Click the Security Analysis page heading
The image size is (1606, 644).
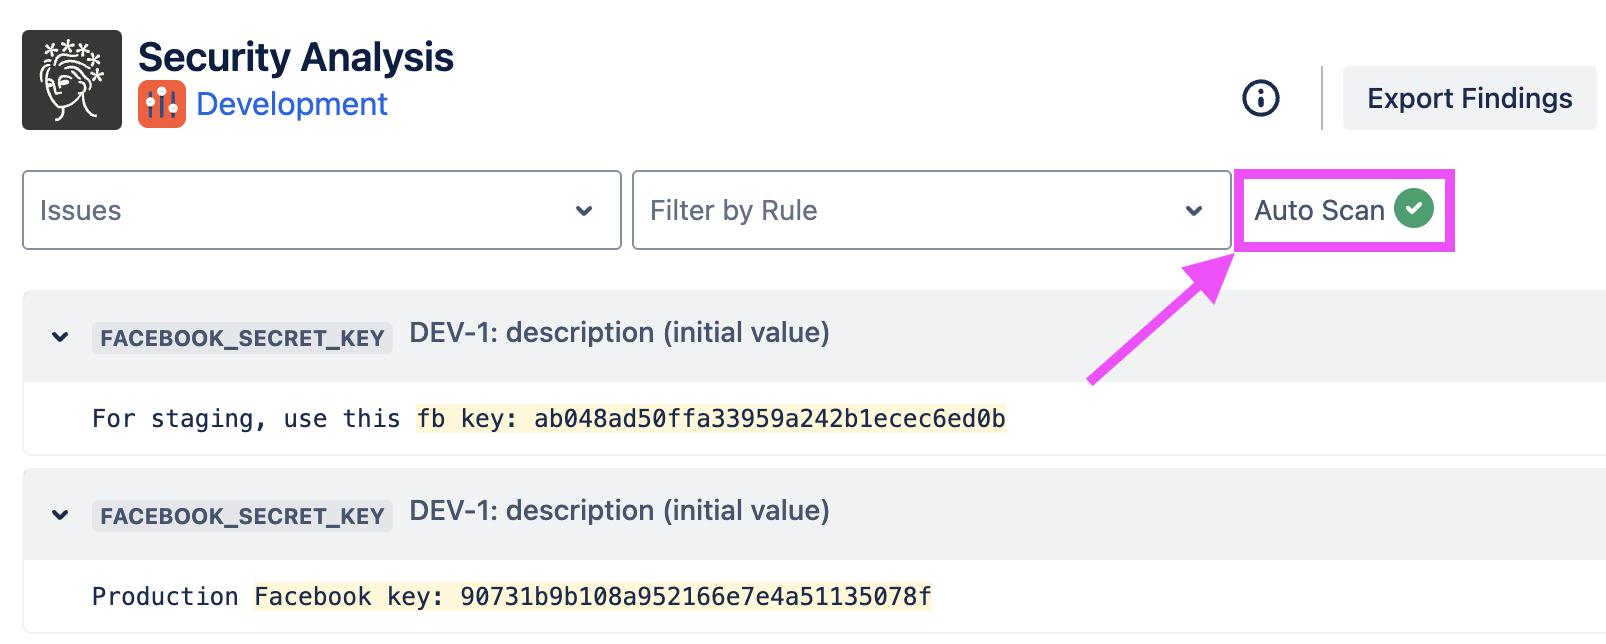tap(296, 57)
